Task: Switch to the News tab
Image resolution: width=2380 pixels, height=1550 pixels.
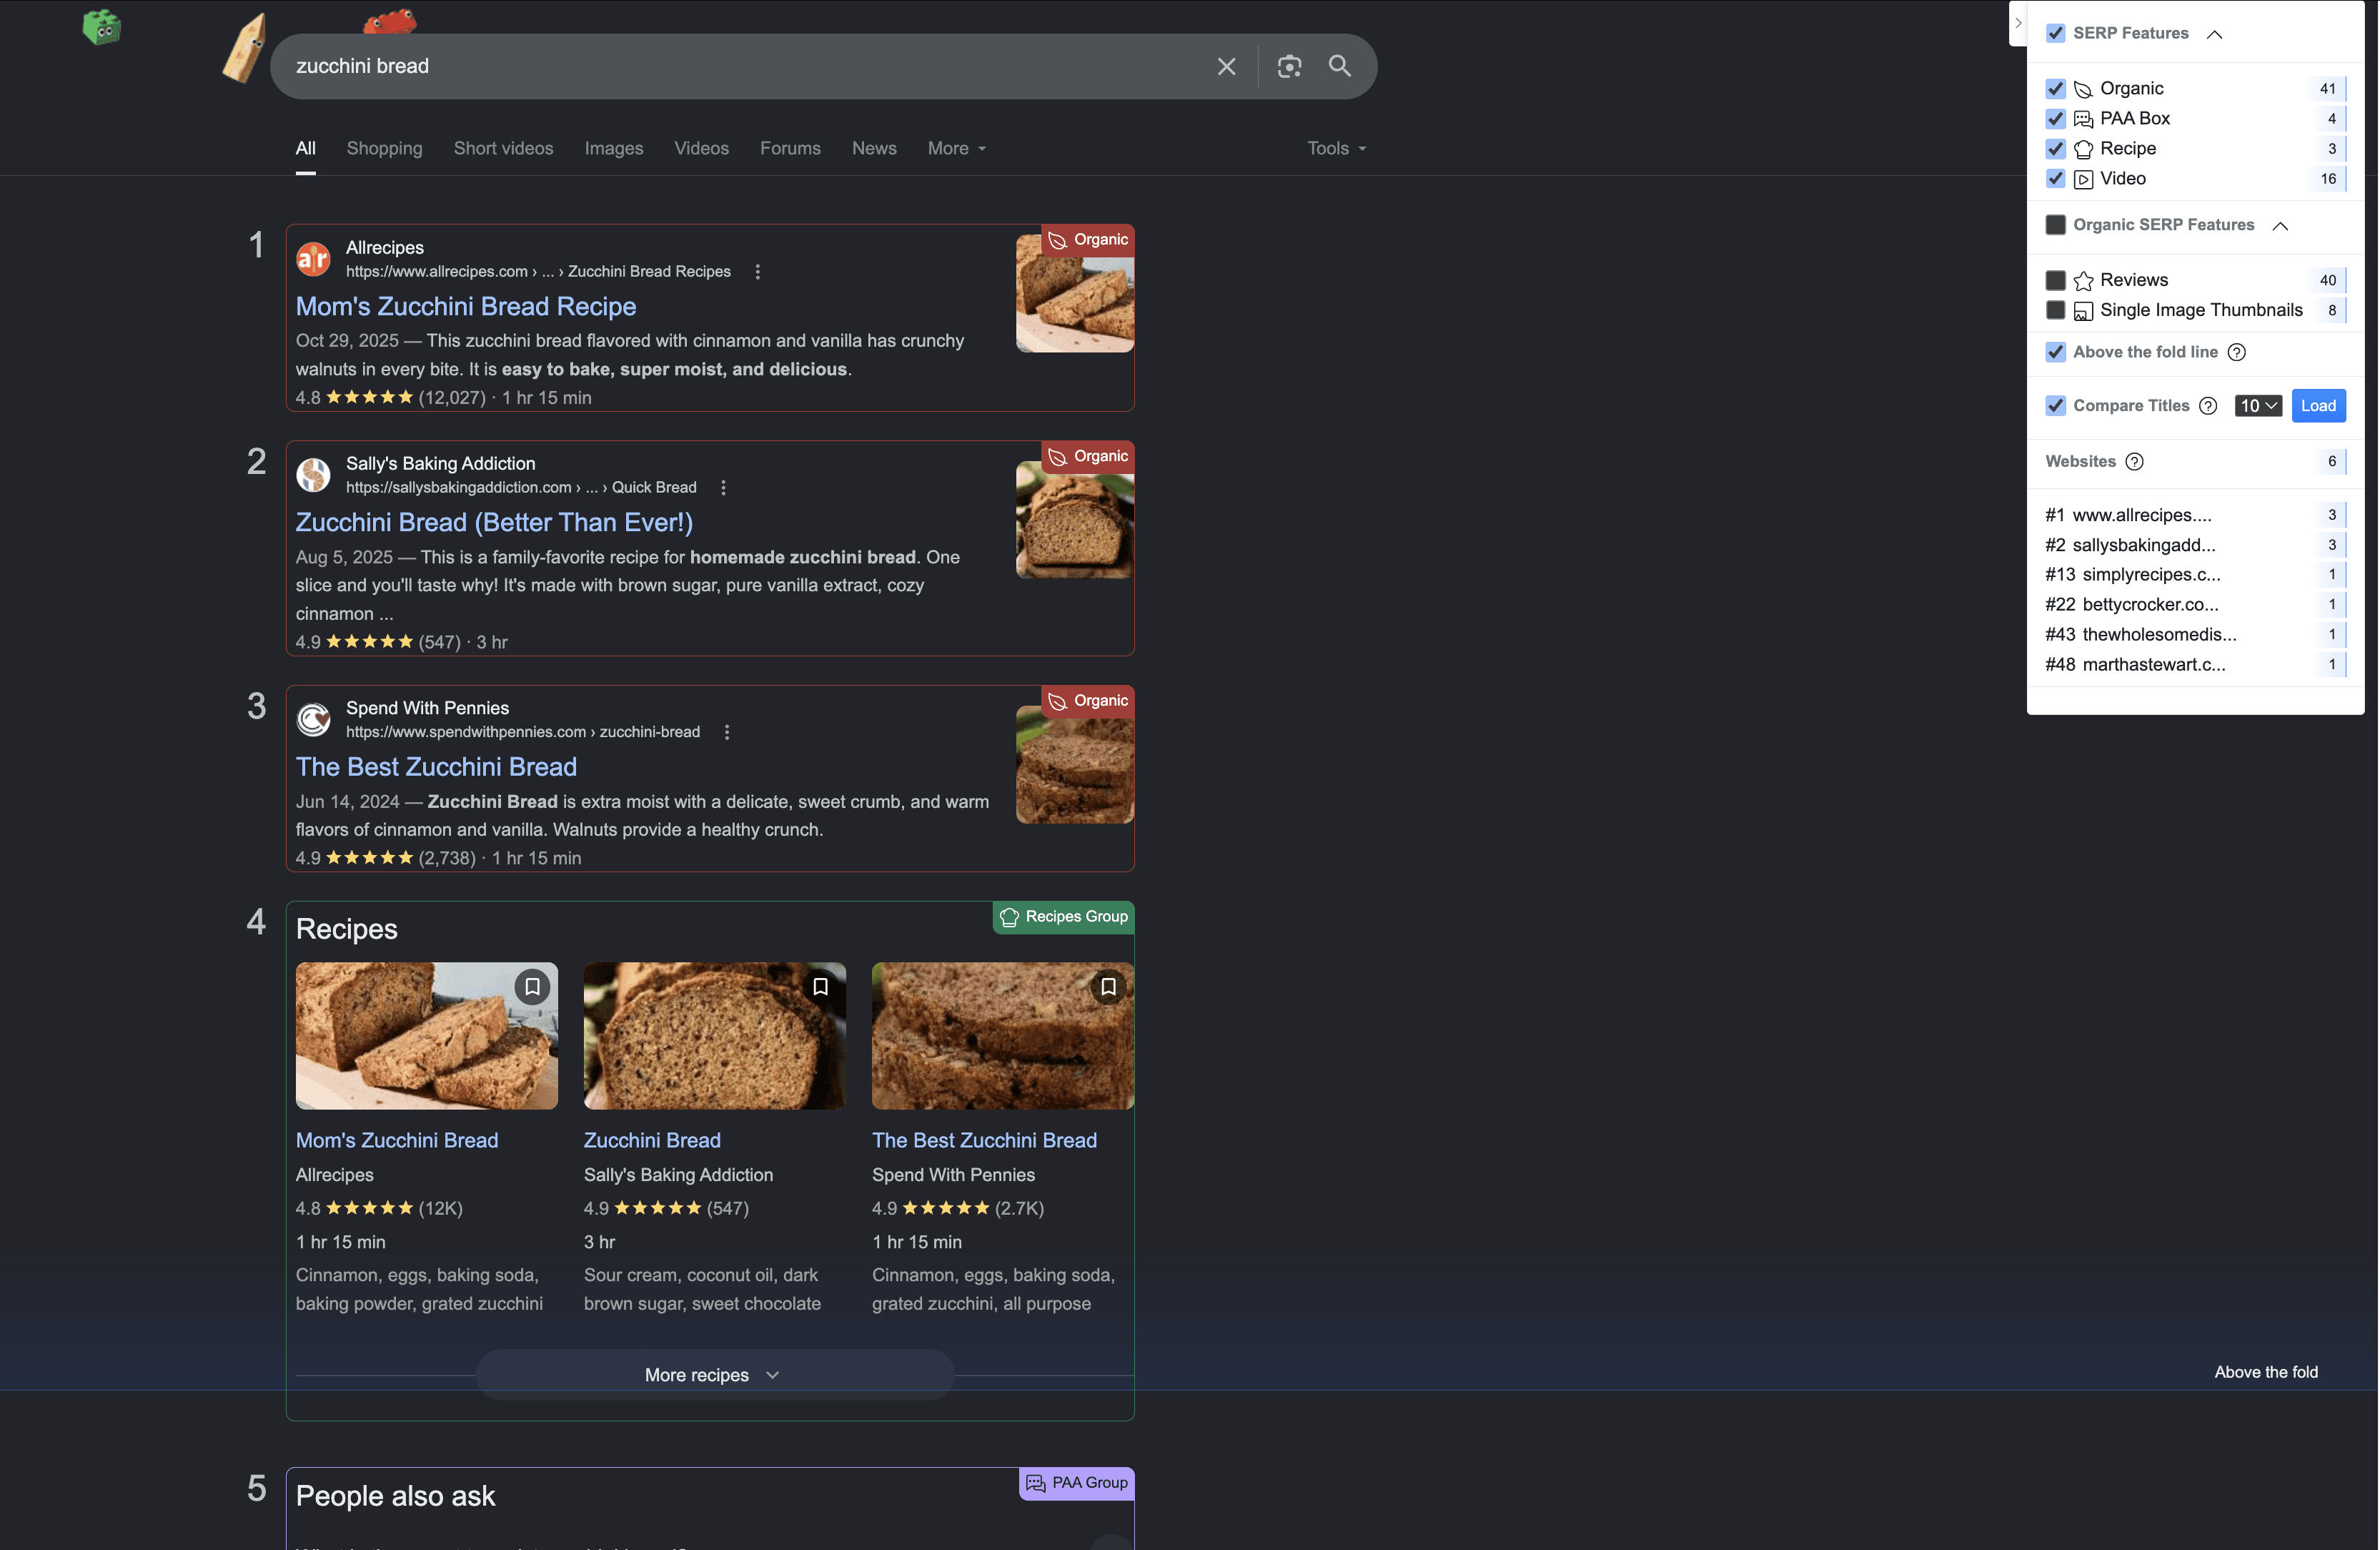Action: pyautogui.click(x=874, y=149)
